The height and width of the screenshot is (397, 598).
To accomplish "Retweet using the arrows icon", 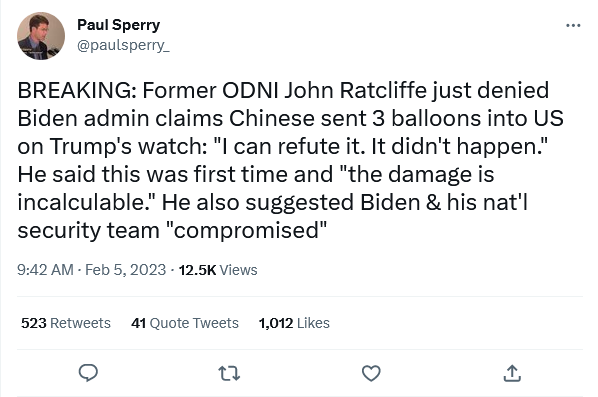I will [229, 373].
